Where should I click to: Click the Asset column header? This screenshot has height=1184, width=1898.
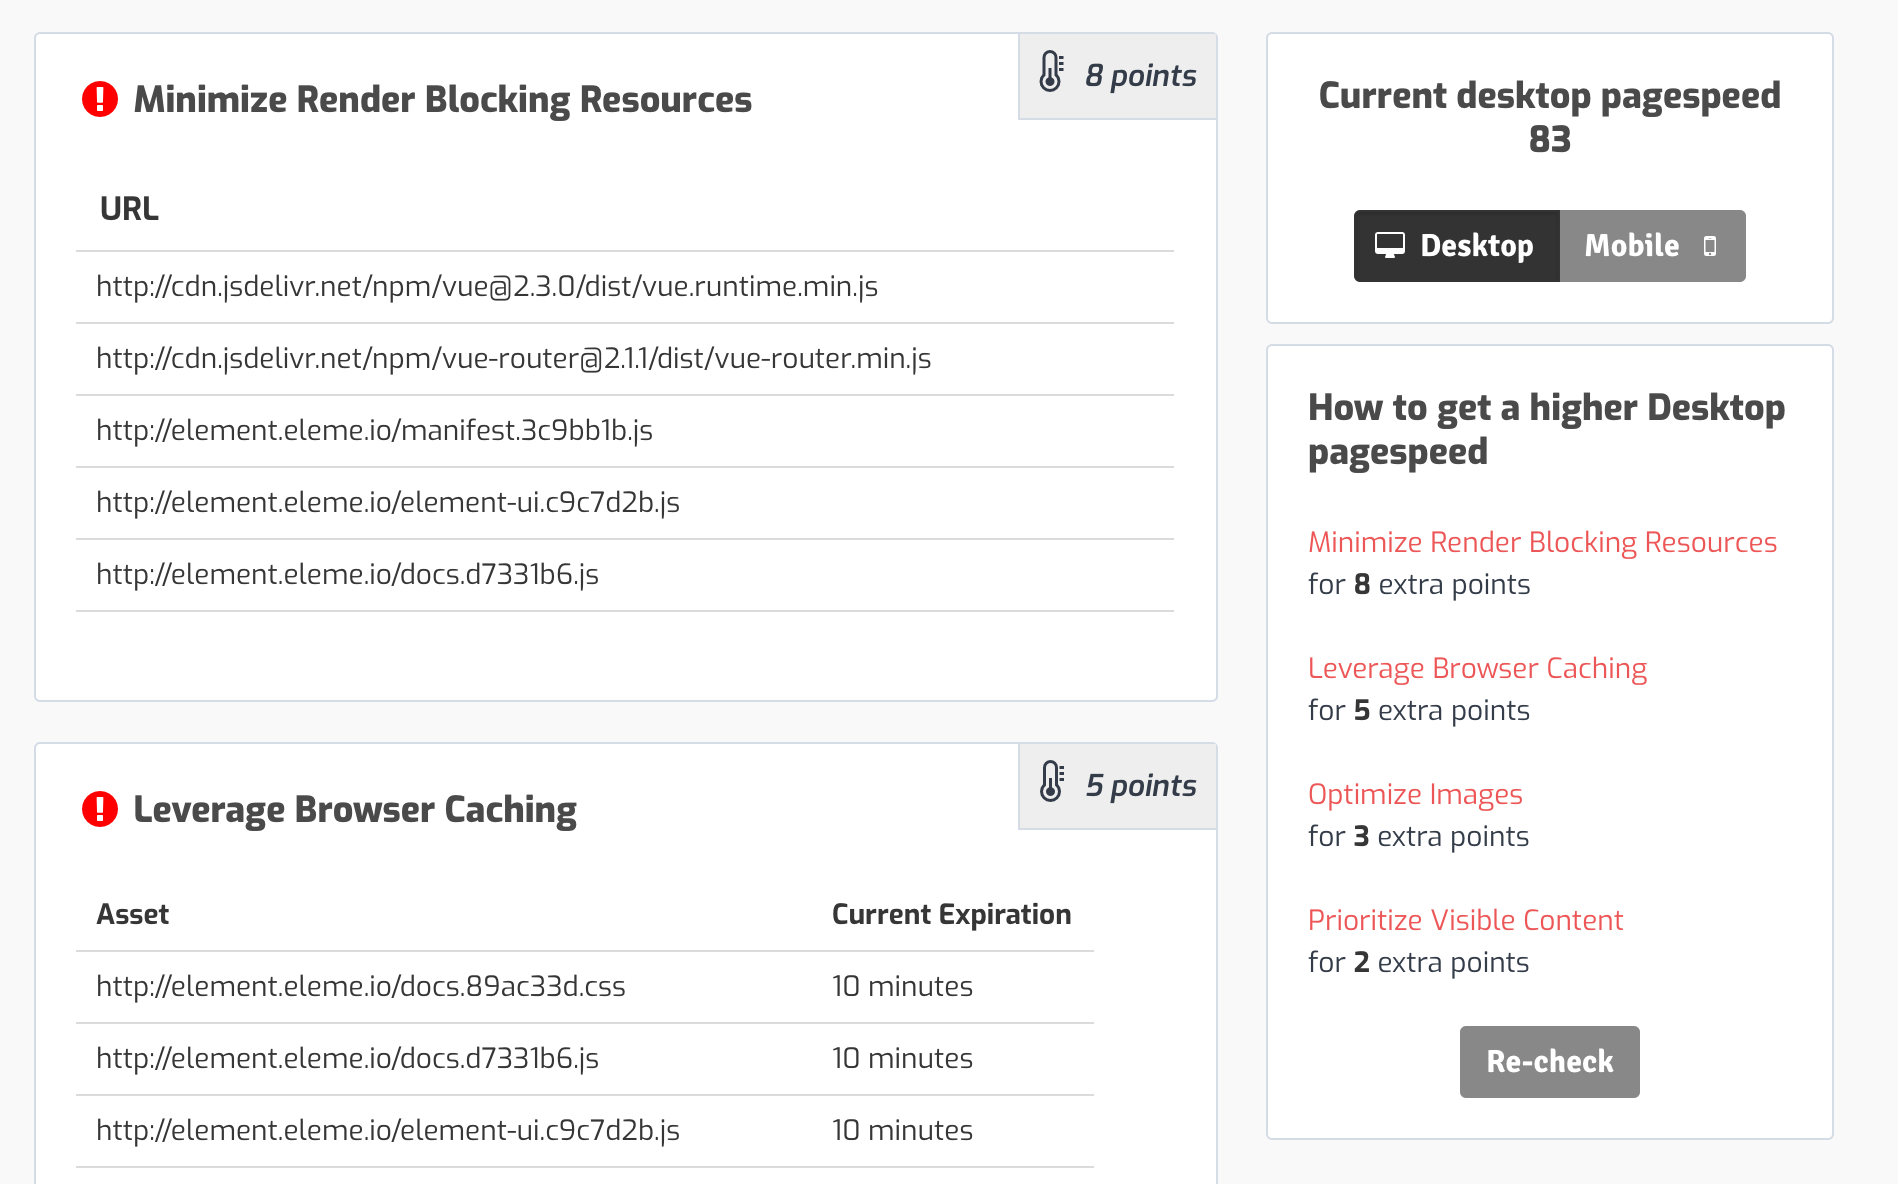[x=133, y=915]
